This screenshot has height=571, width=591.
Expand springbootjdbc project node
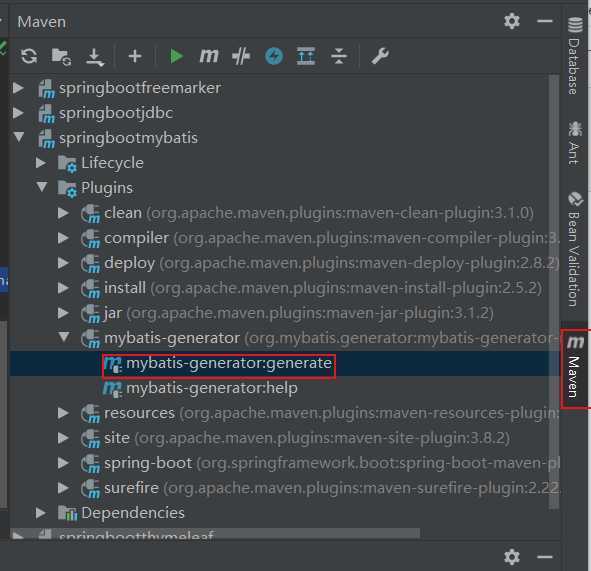18,113
